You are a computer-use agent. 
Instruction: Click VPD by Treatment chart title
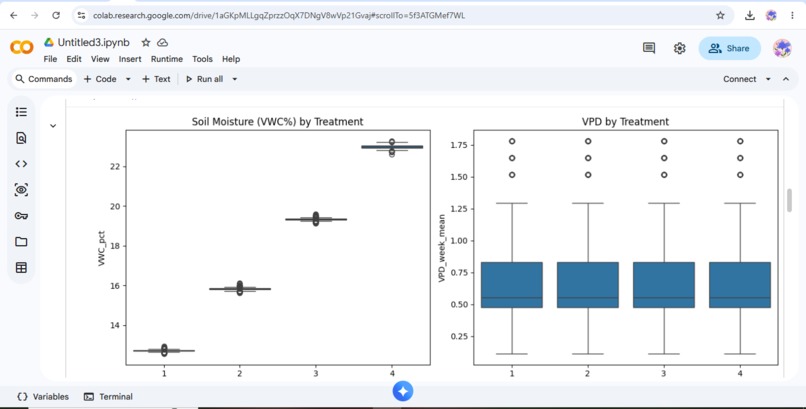(x=625, y=122)
